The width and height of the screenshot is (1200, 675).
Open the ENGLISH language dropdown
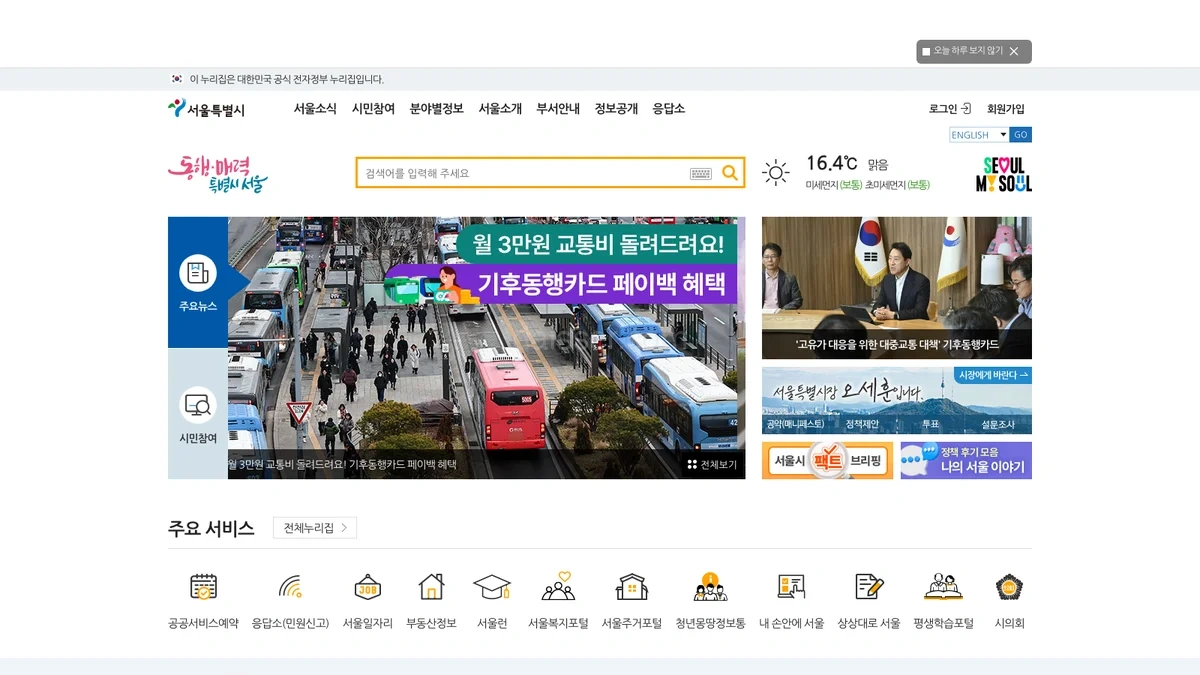coord(979,135)
